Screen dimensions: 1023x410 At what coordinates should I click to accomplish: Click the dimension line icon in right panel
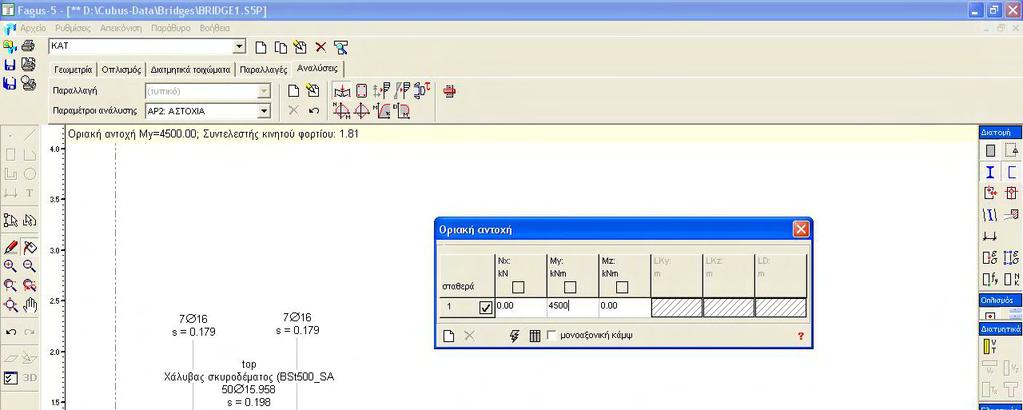[x=990, y=236]
